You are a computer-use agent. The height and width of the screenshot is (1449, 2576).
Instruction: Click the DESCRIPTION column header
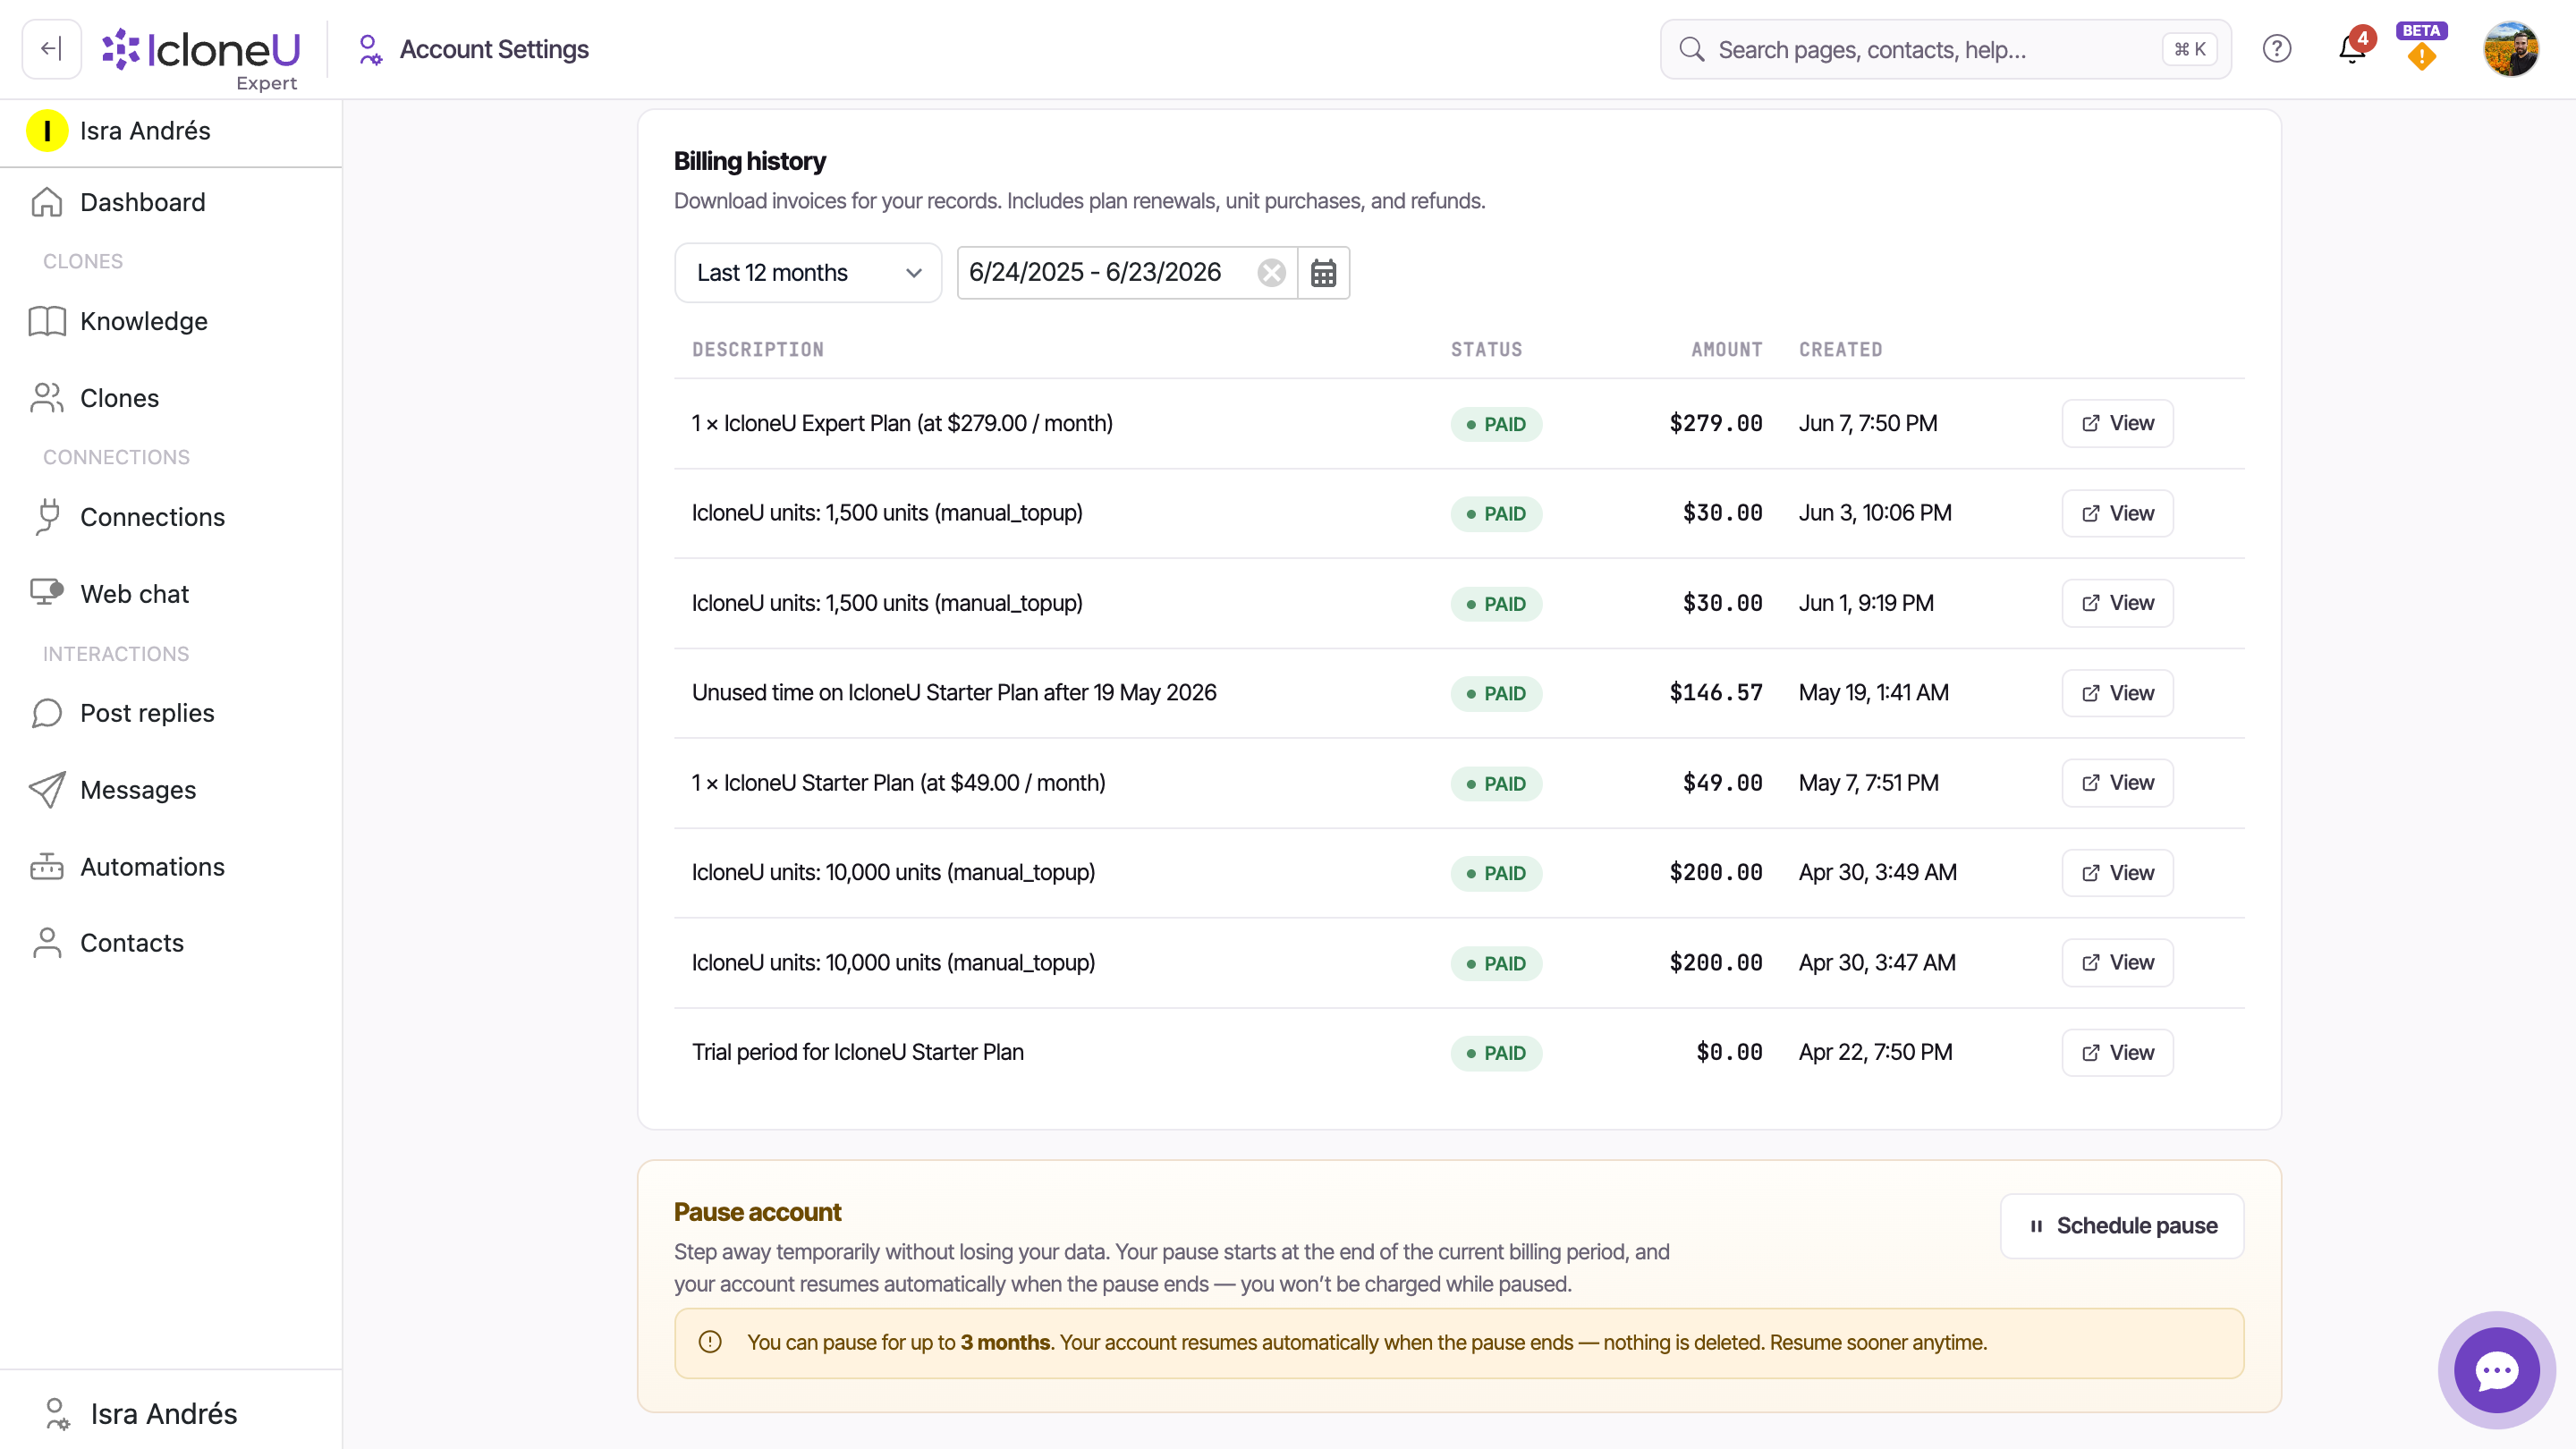click(x=758, y=350)
